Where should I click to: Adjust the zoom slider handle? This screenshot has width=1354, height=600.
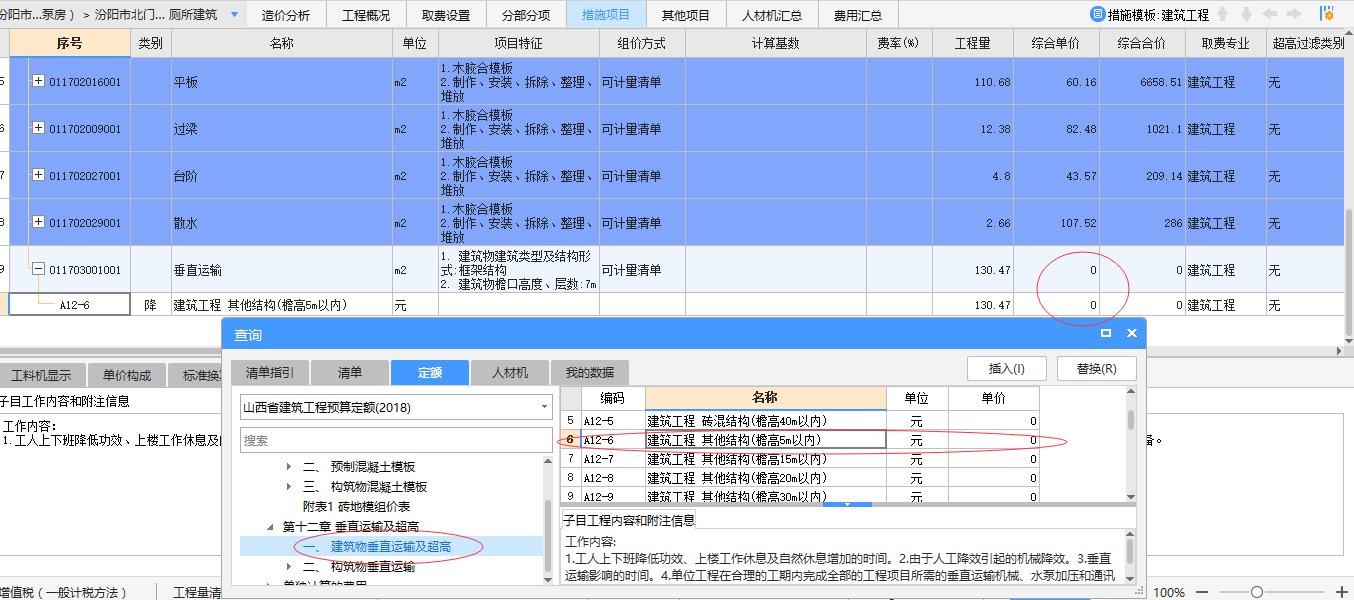coord(1257,592)
